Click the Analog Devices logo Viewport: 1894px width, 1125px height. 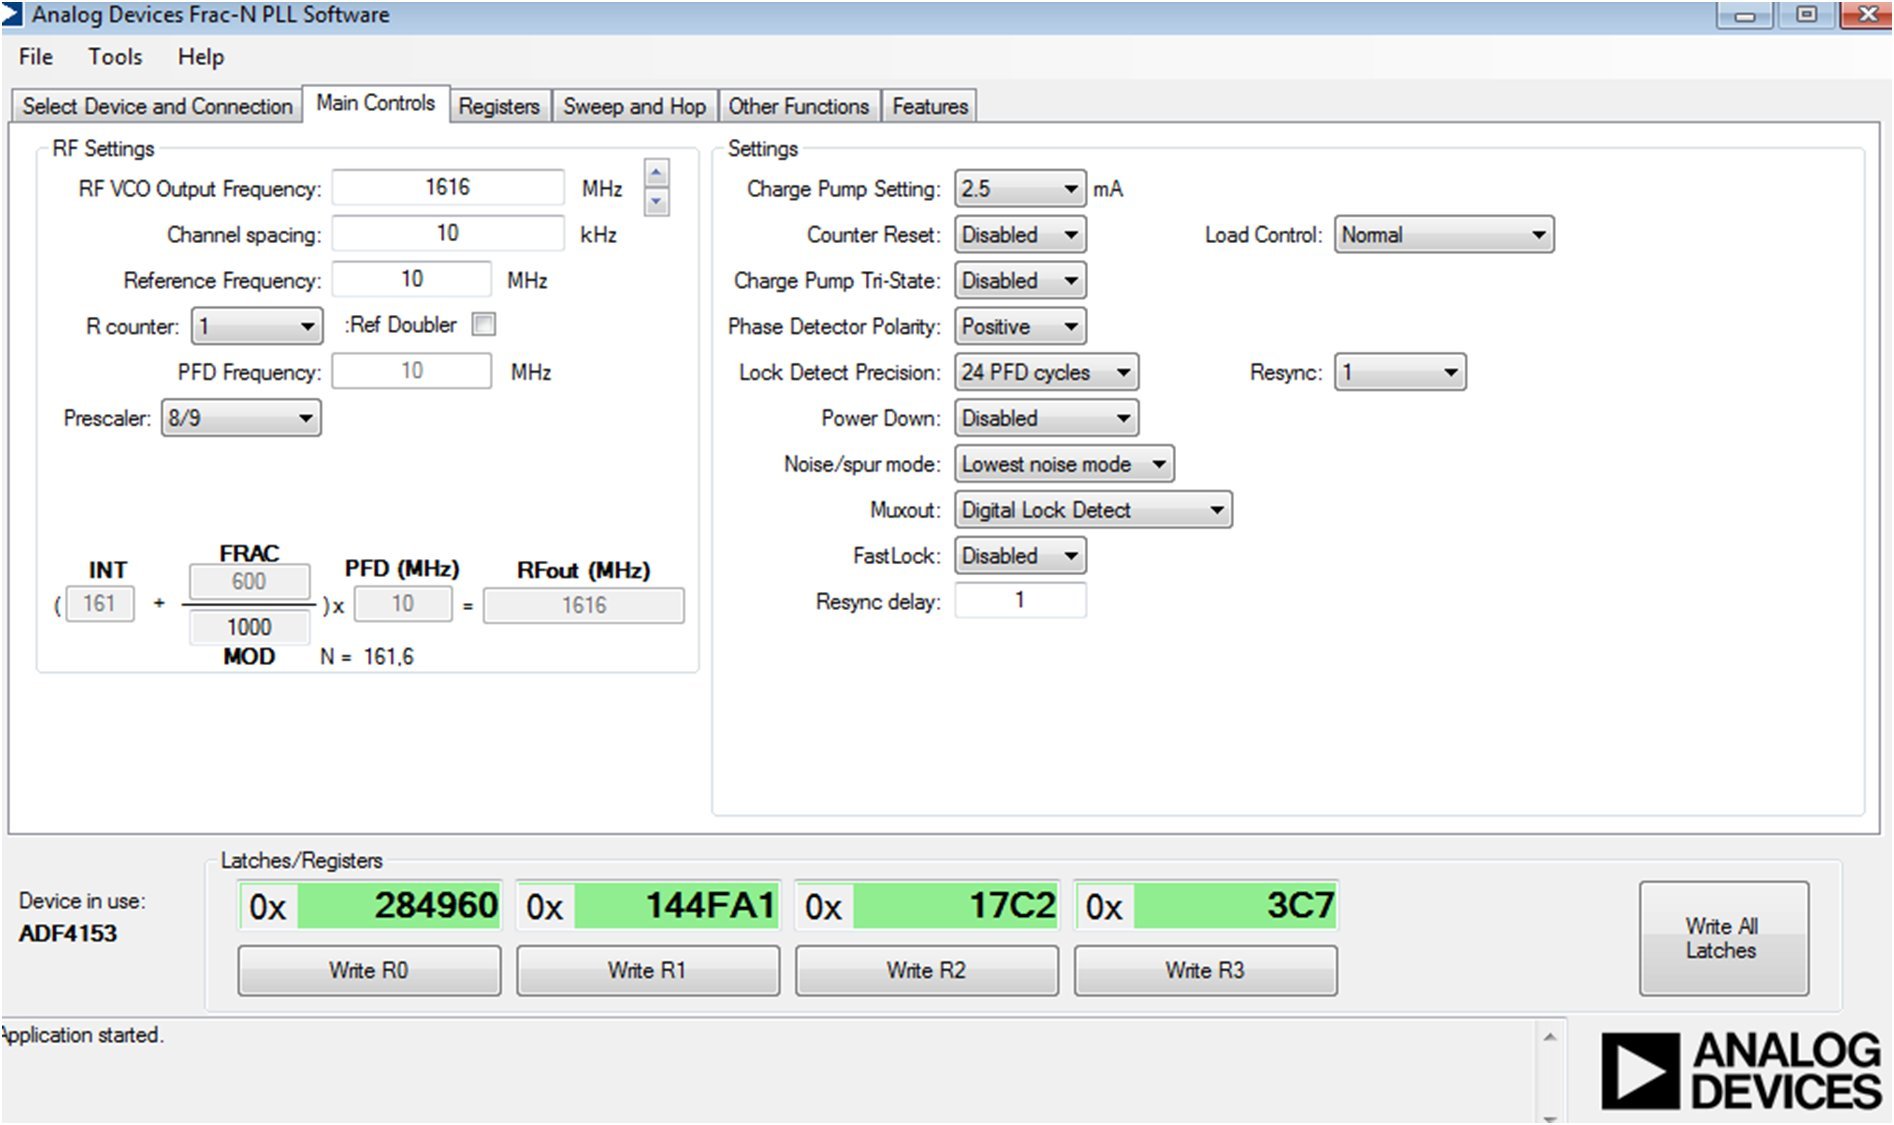[x=1740, y=1071]
